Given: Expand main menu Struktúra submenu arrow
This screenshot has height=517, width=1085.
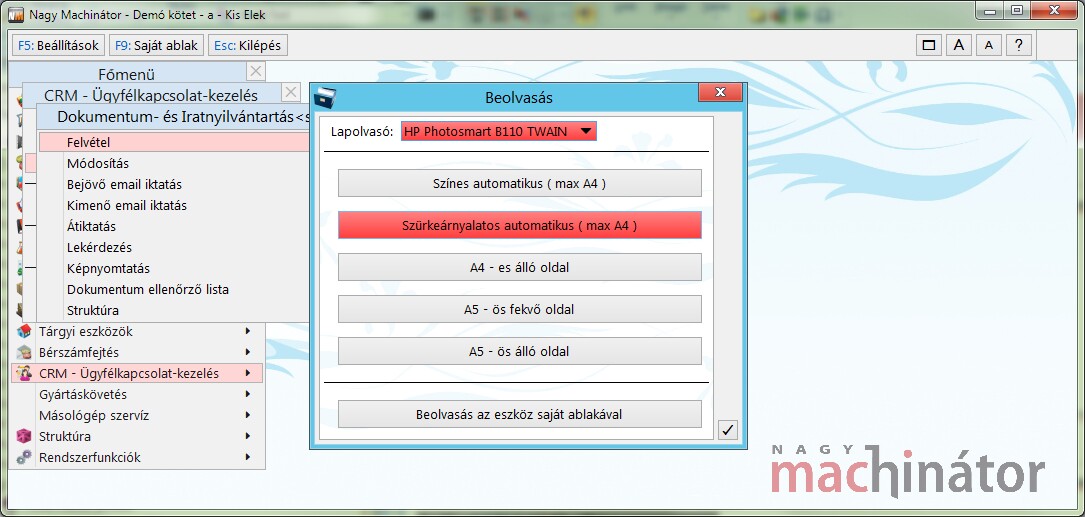Looking at the screenshot, I should click(248, 436).
